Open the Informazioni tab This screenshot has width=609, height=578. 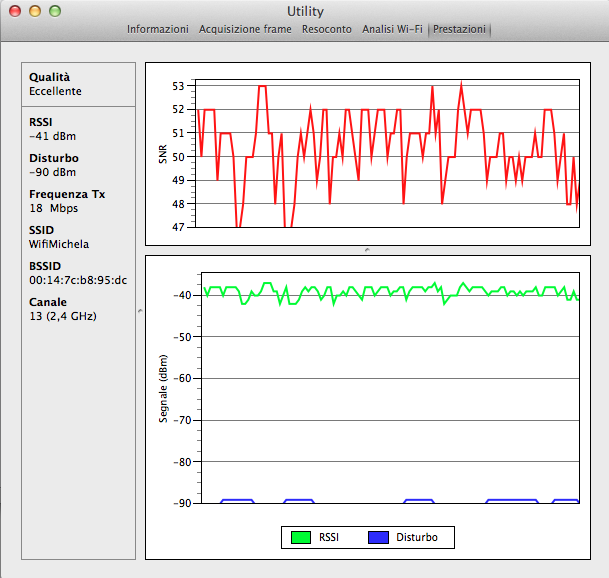point(158,29)
